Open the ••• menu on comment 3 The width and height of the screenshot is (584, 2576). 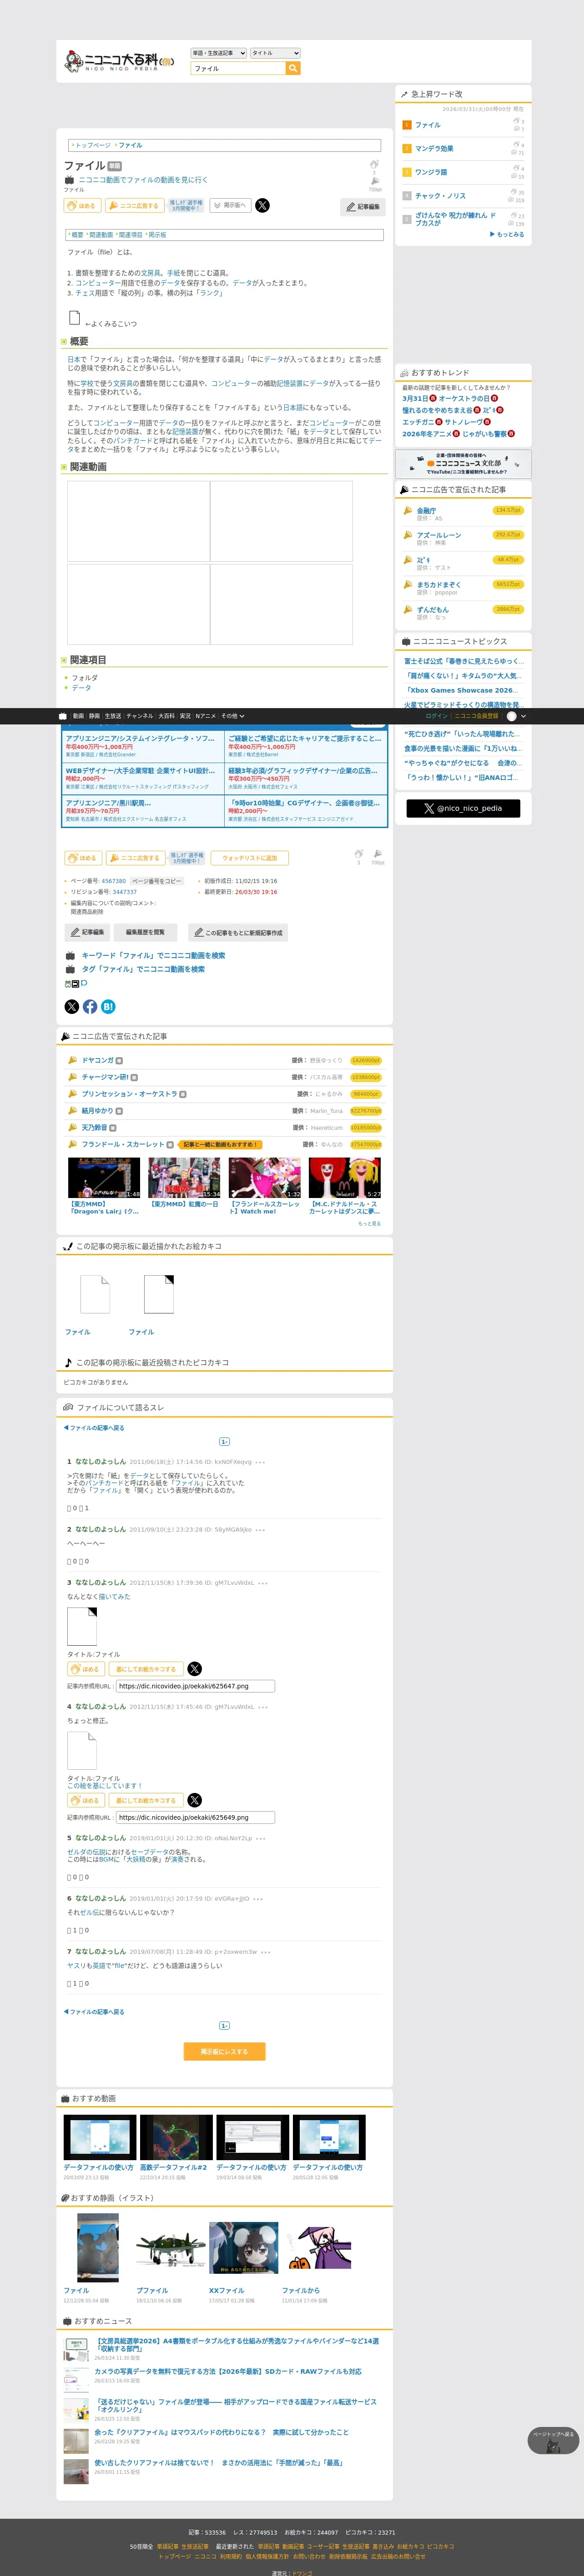pyautogui.click(x=263, y=1583)
